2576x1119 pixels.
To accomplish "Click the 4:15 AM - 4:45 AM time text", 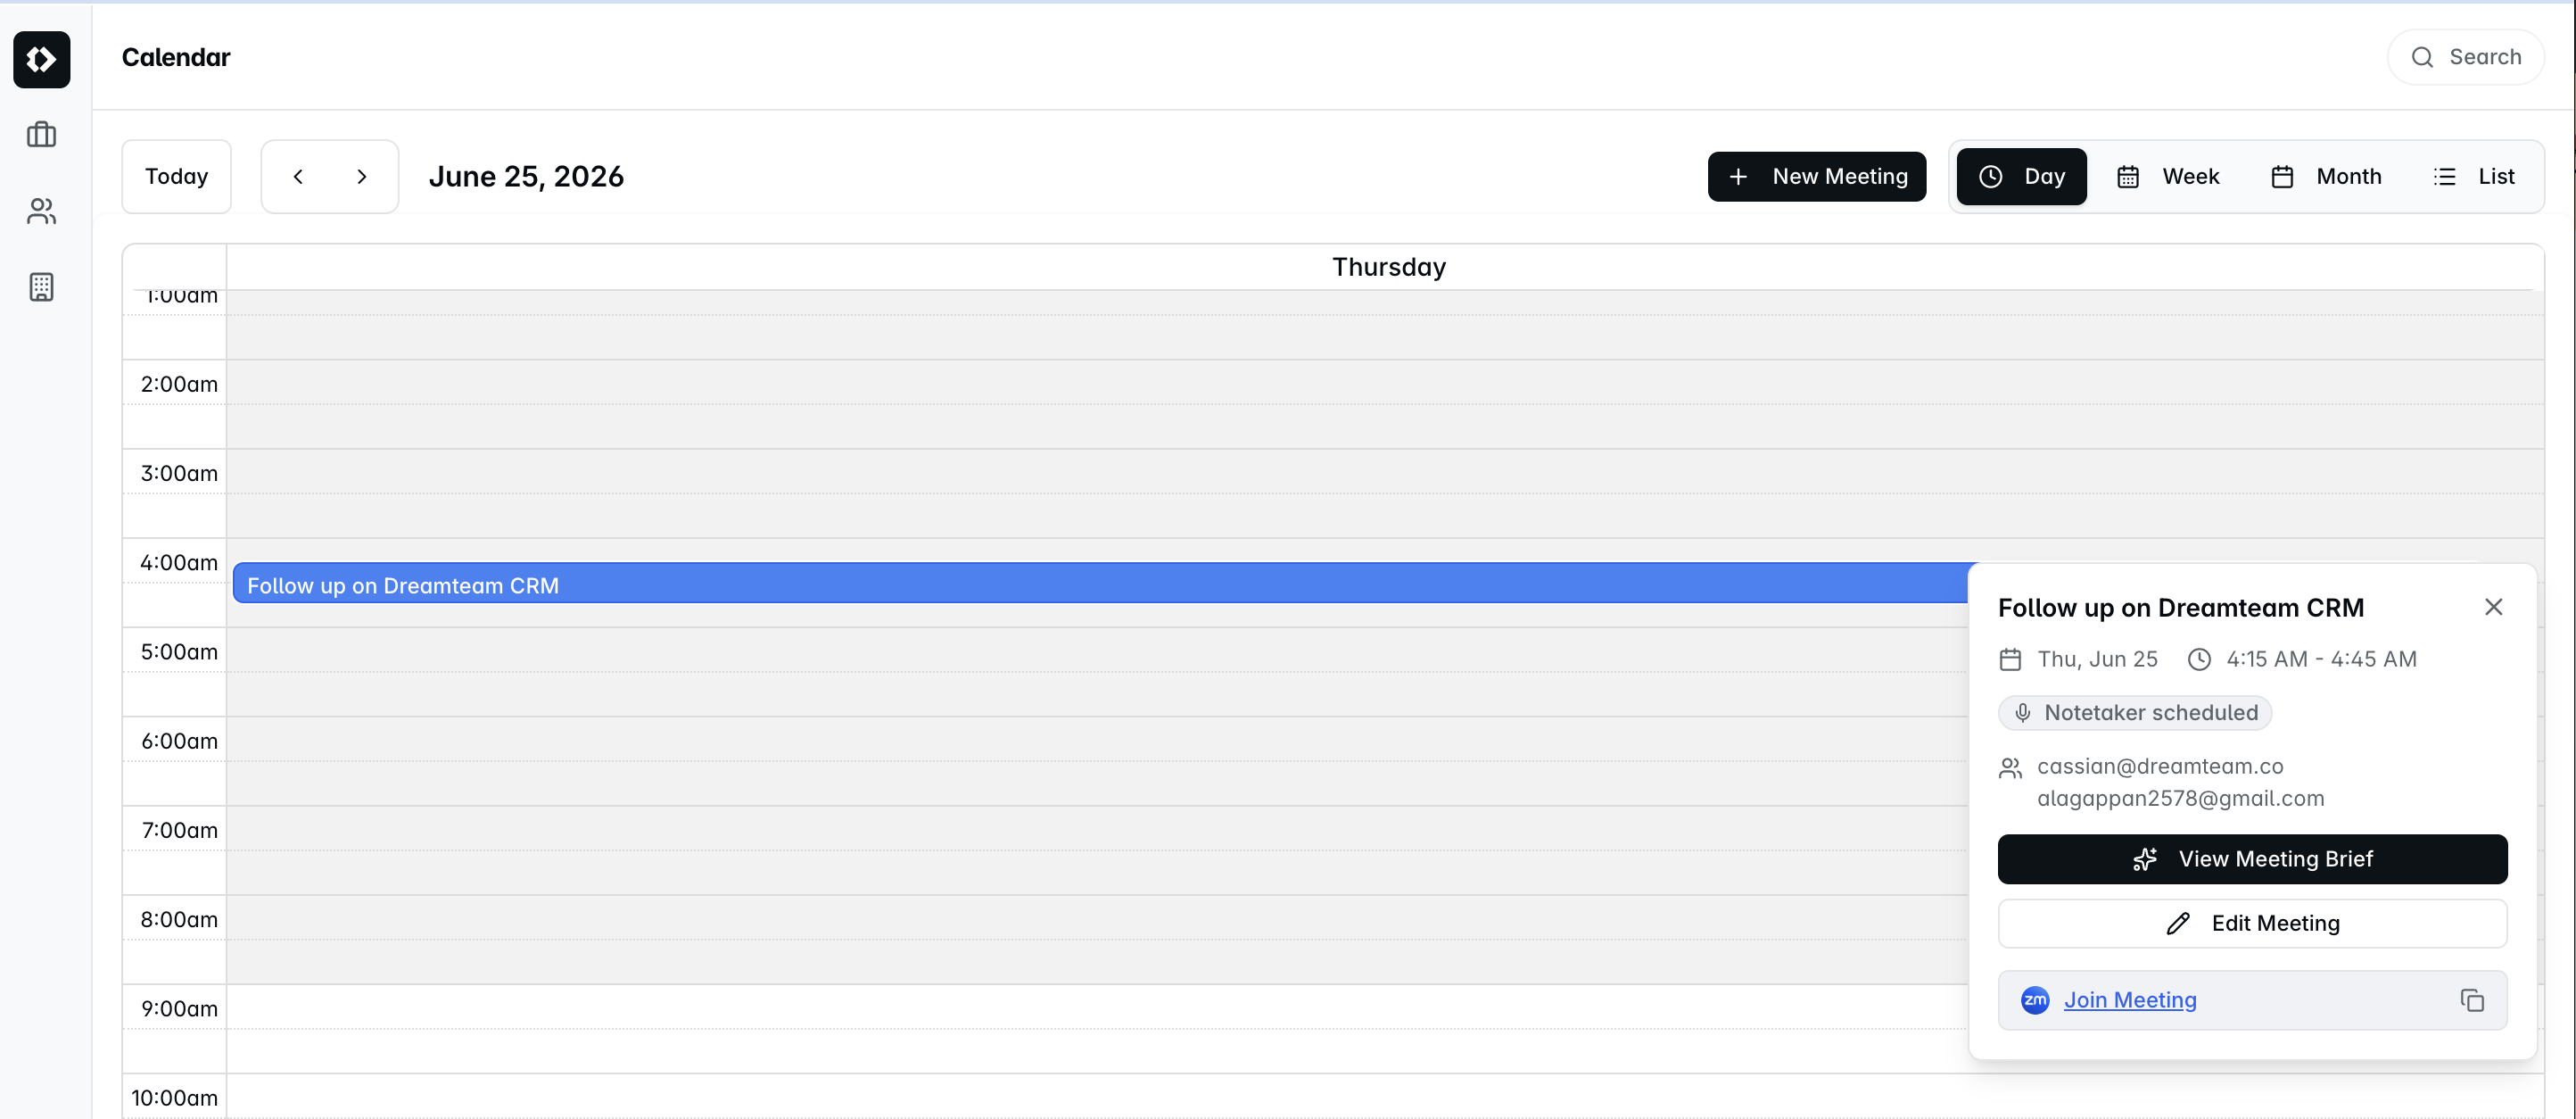I will [2321, 659].
